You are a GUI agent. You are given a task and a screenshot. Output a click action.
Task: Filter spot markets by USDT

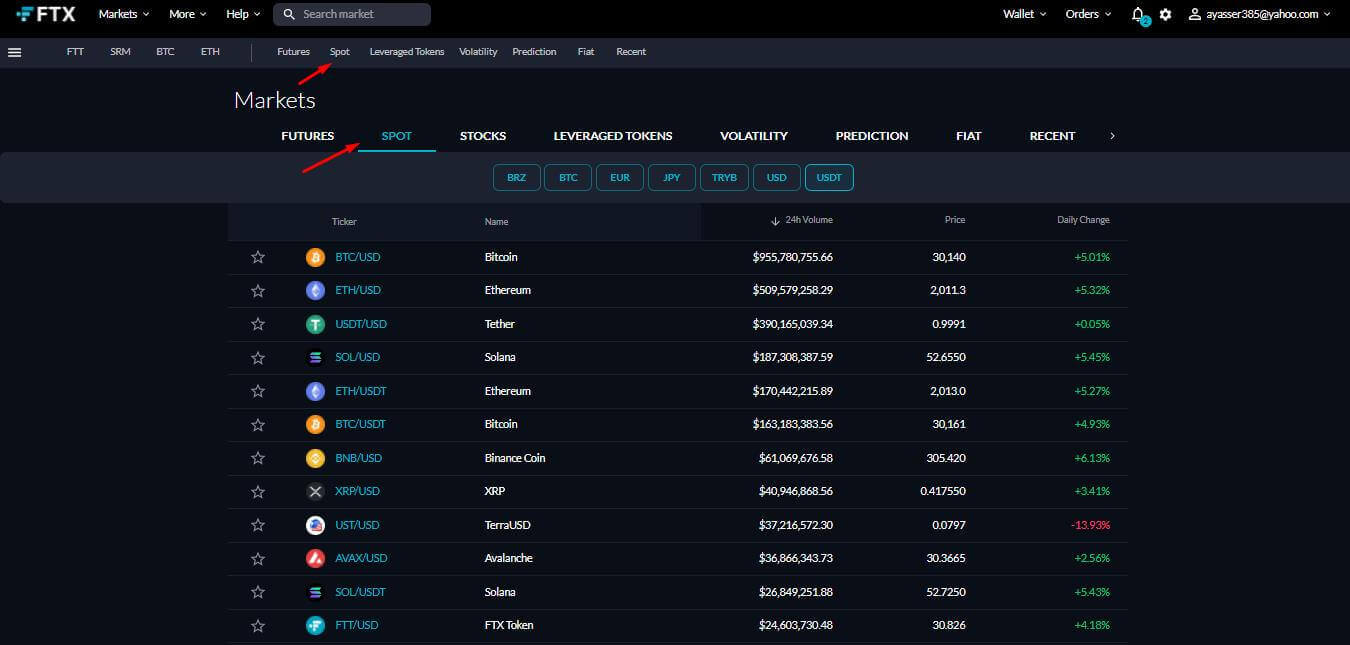pos(829,177)
